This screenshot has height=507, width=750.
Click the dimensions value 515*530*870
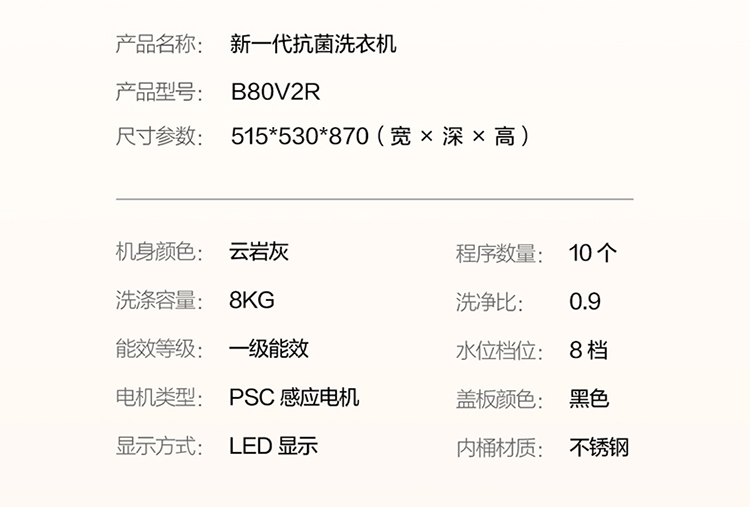300,137
